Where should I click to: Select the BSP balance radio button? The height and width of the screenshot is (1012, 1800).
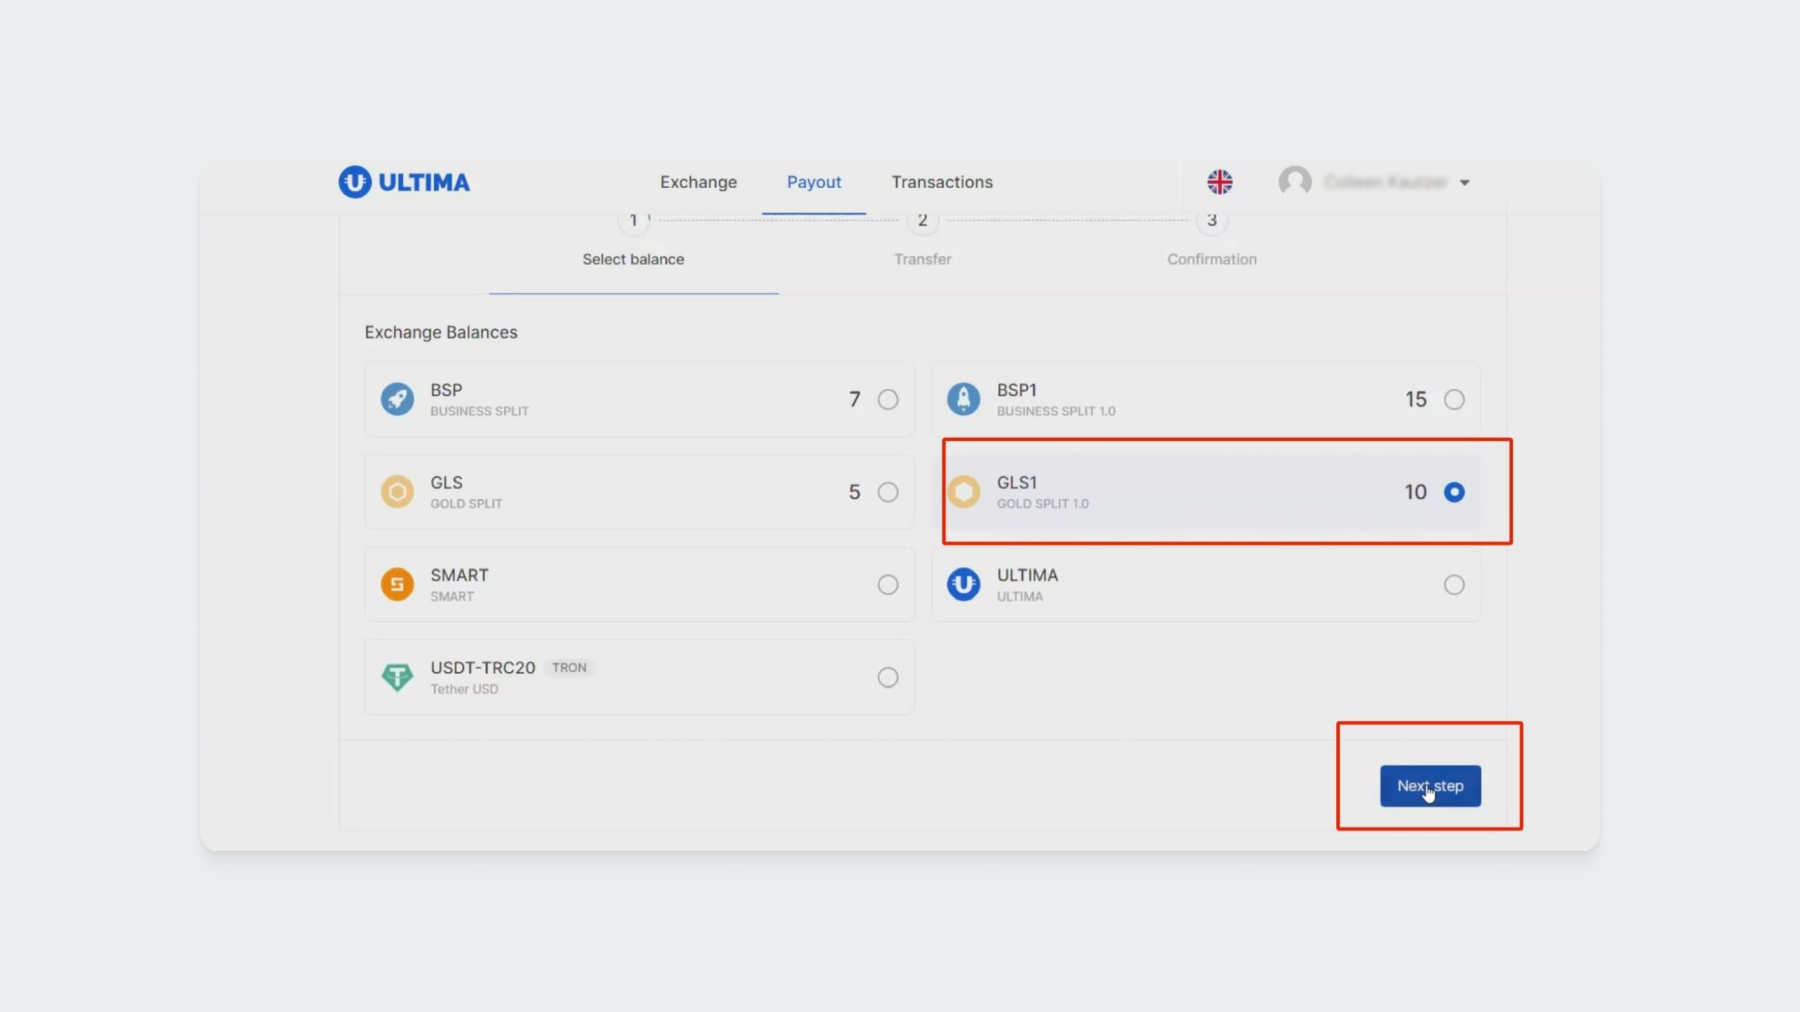click(x=887, y=400)
